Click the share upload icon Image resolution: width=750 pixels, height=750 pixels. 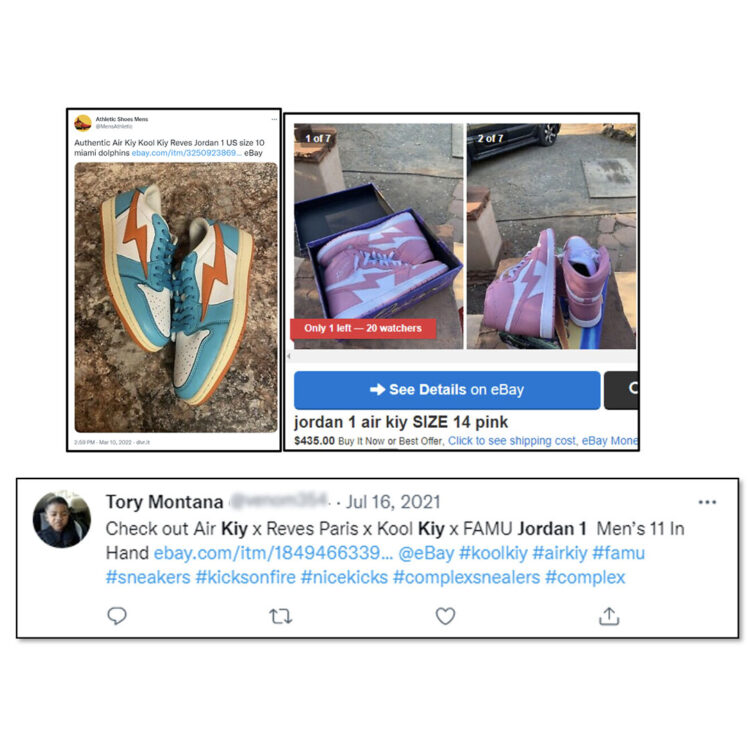(609, 616)
